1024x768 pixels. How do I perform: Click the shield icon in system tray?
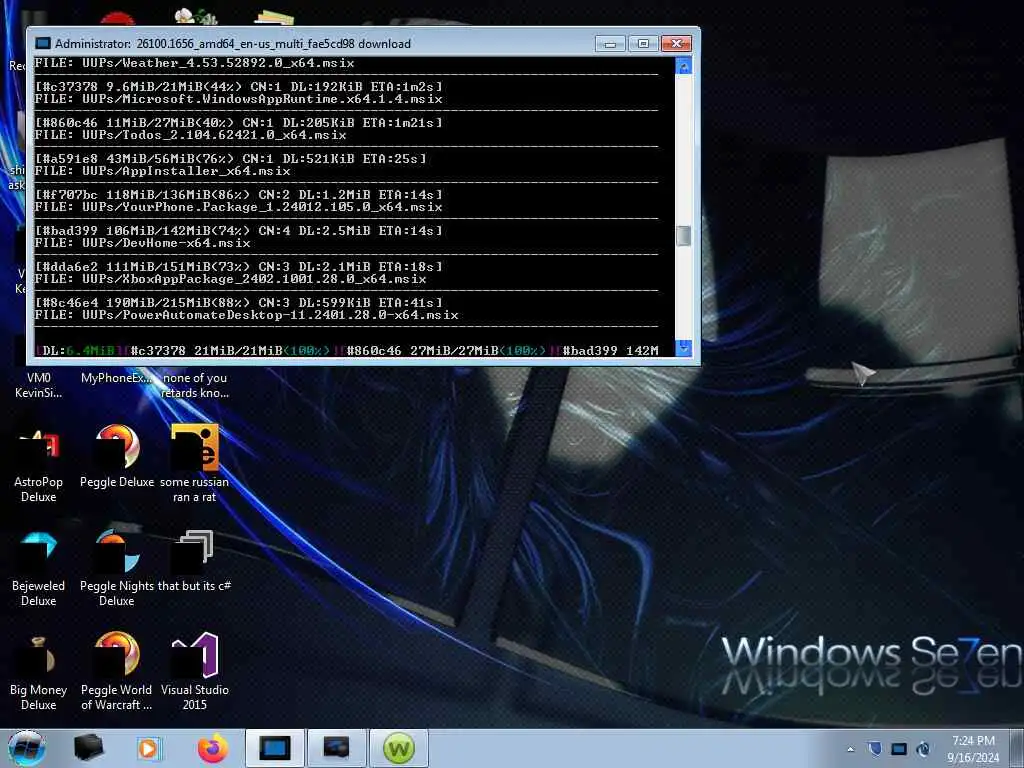point(875,748)
